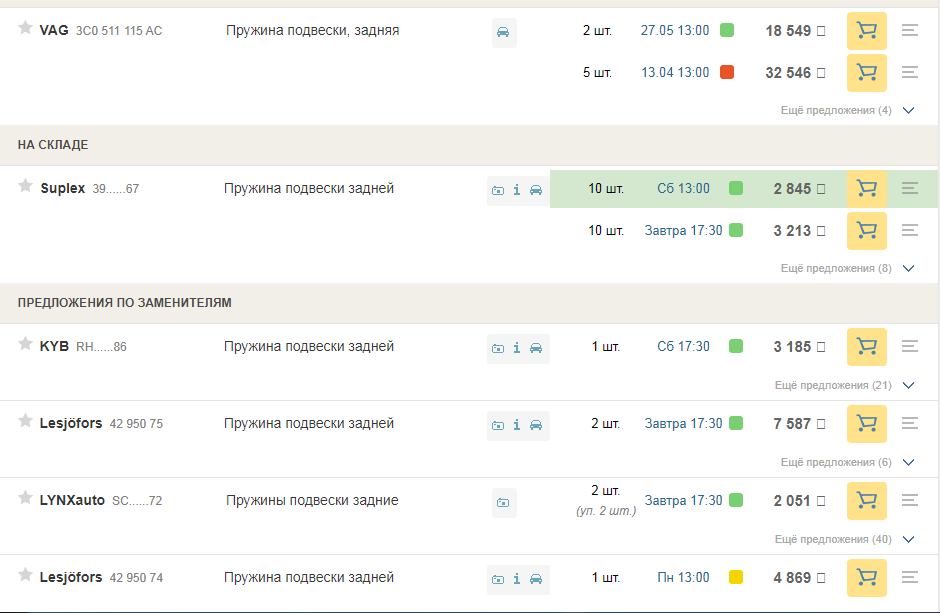Image resolution: width=940 pixels, height=613 pixels.
Task: Click cart icon for KYB spring
Action: tap(866, 346)
